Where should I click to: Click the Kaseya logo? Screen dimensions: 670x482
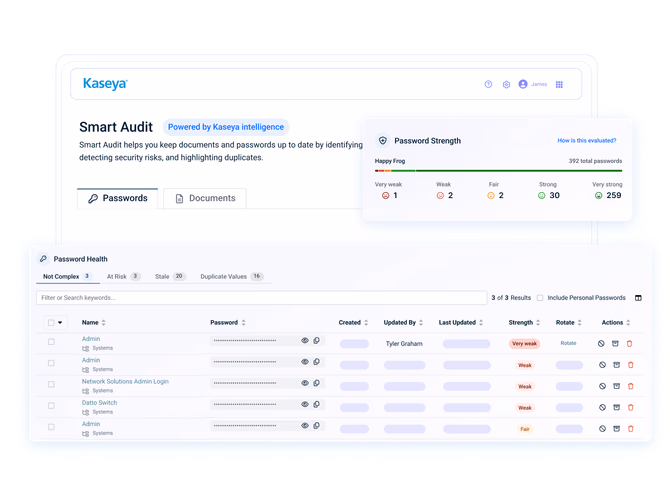105,84
